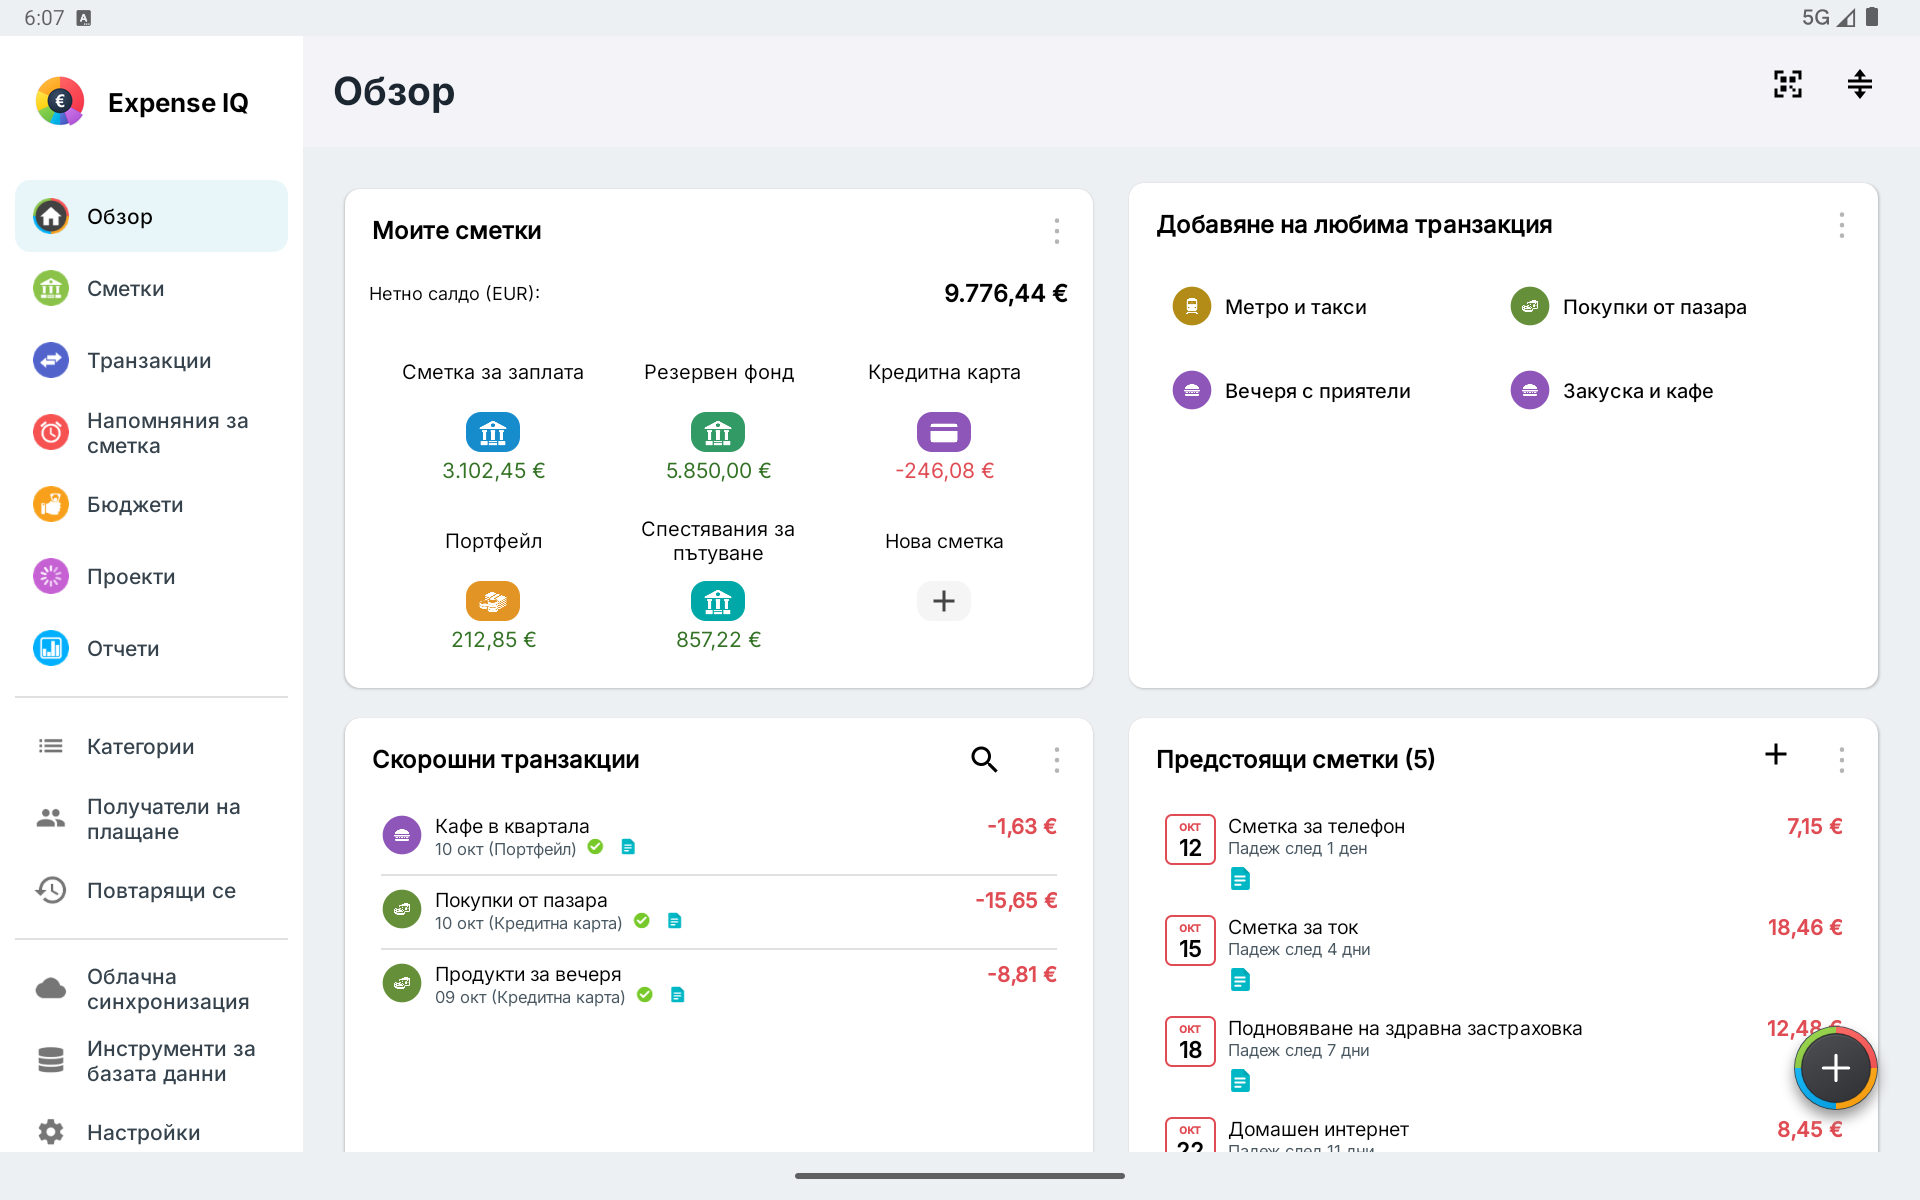Open Моите сметки card options menu

pyautogui.click(x=1057, y=231)
